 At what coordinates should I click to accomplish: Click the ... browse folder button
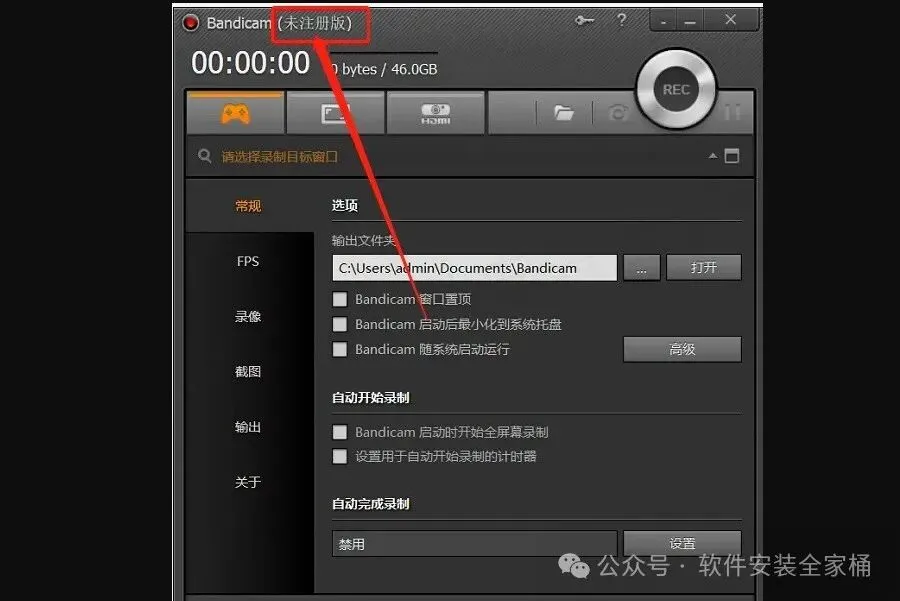click(x=641, y=268)
